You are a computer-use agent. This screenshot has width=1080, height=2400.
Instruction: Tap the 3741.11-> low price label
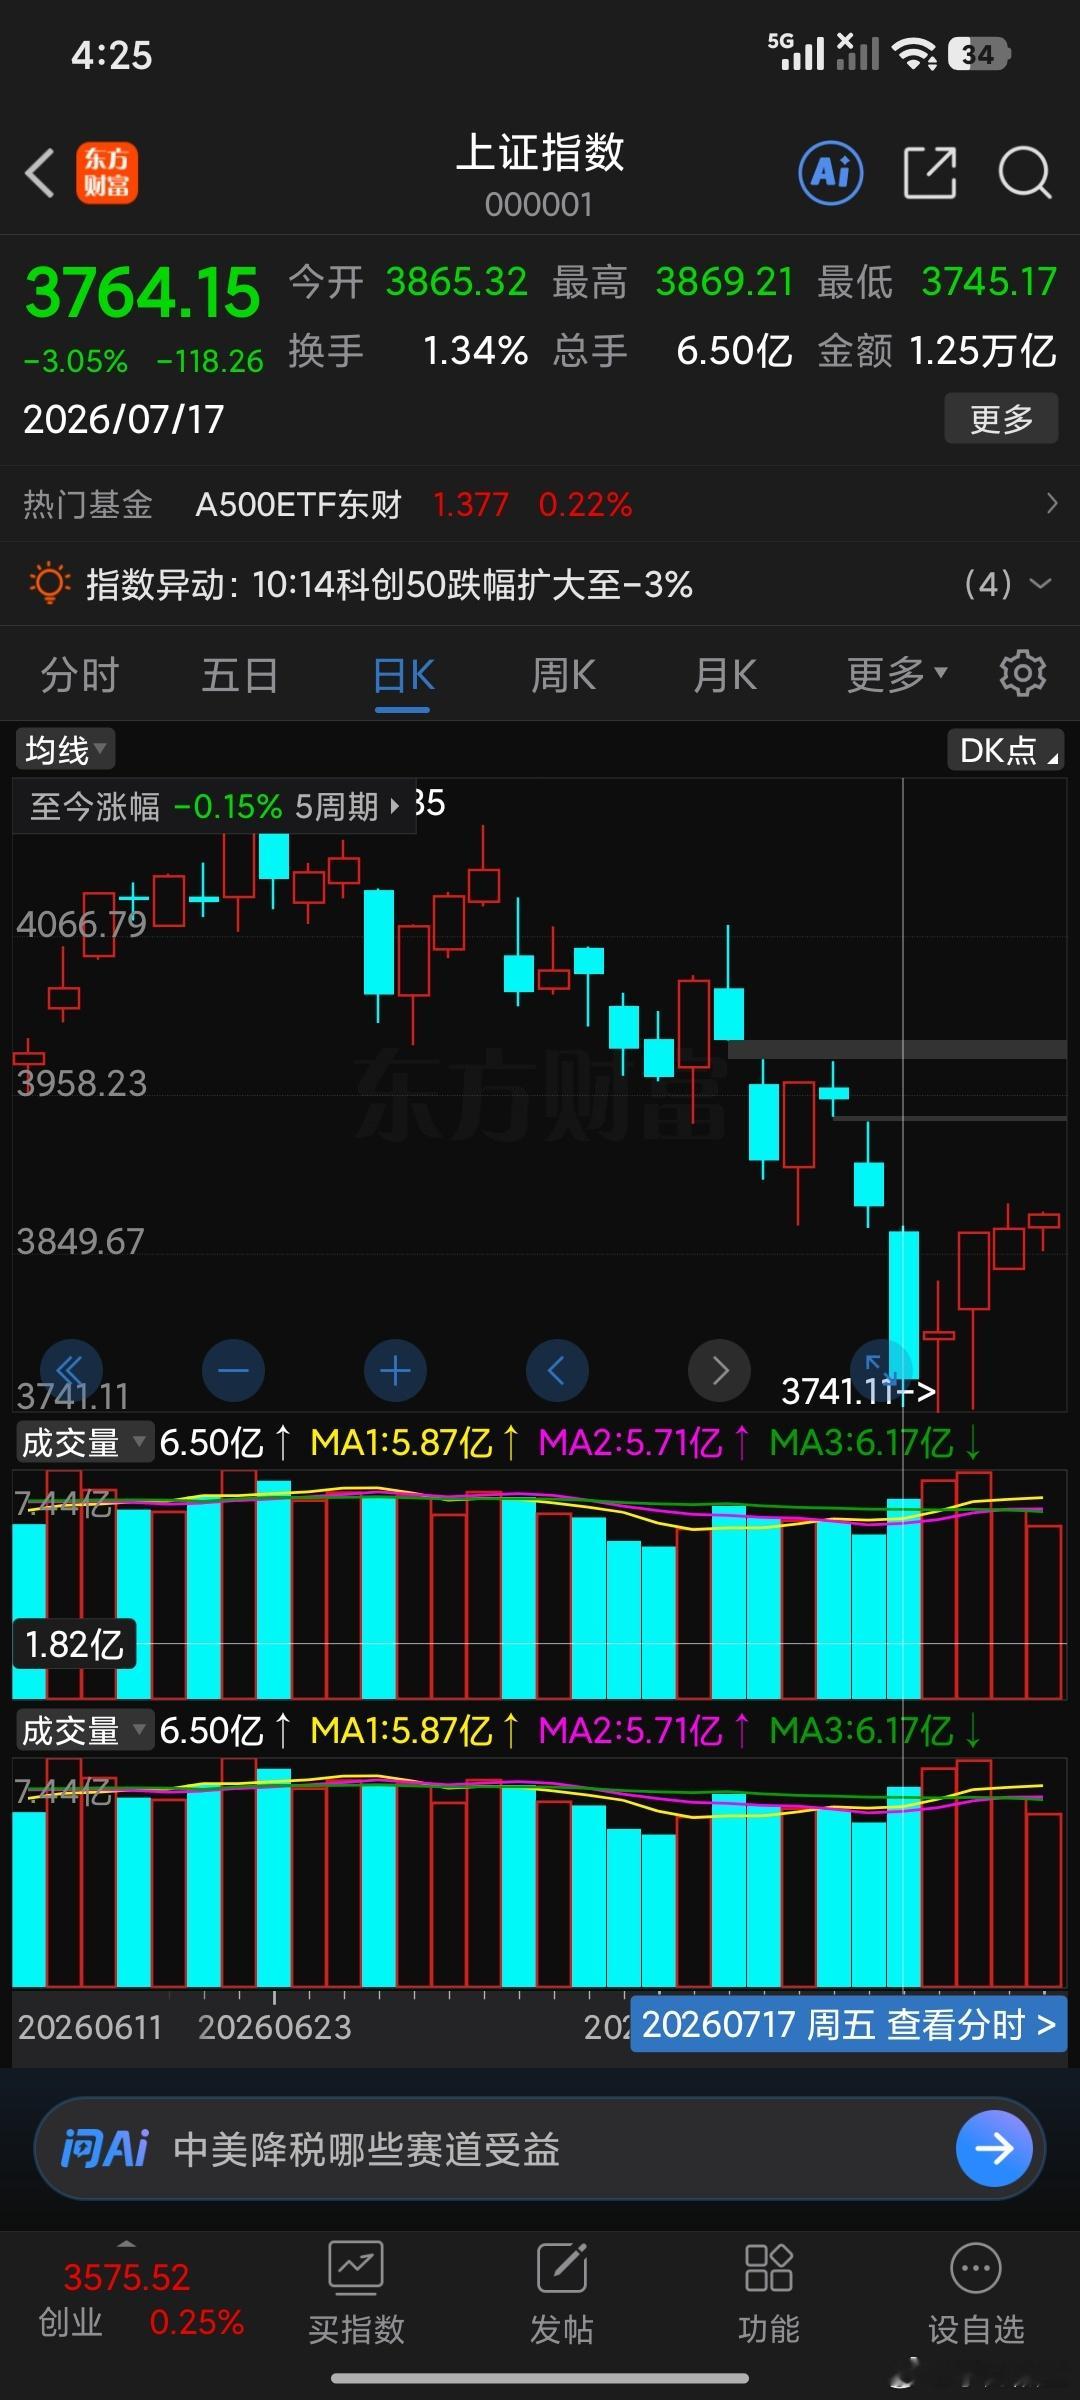(x=857, y=1390)
